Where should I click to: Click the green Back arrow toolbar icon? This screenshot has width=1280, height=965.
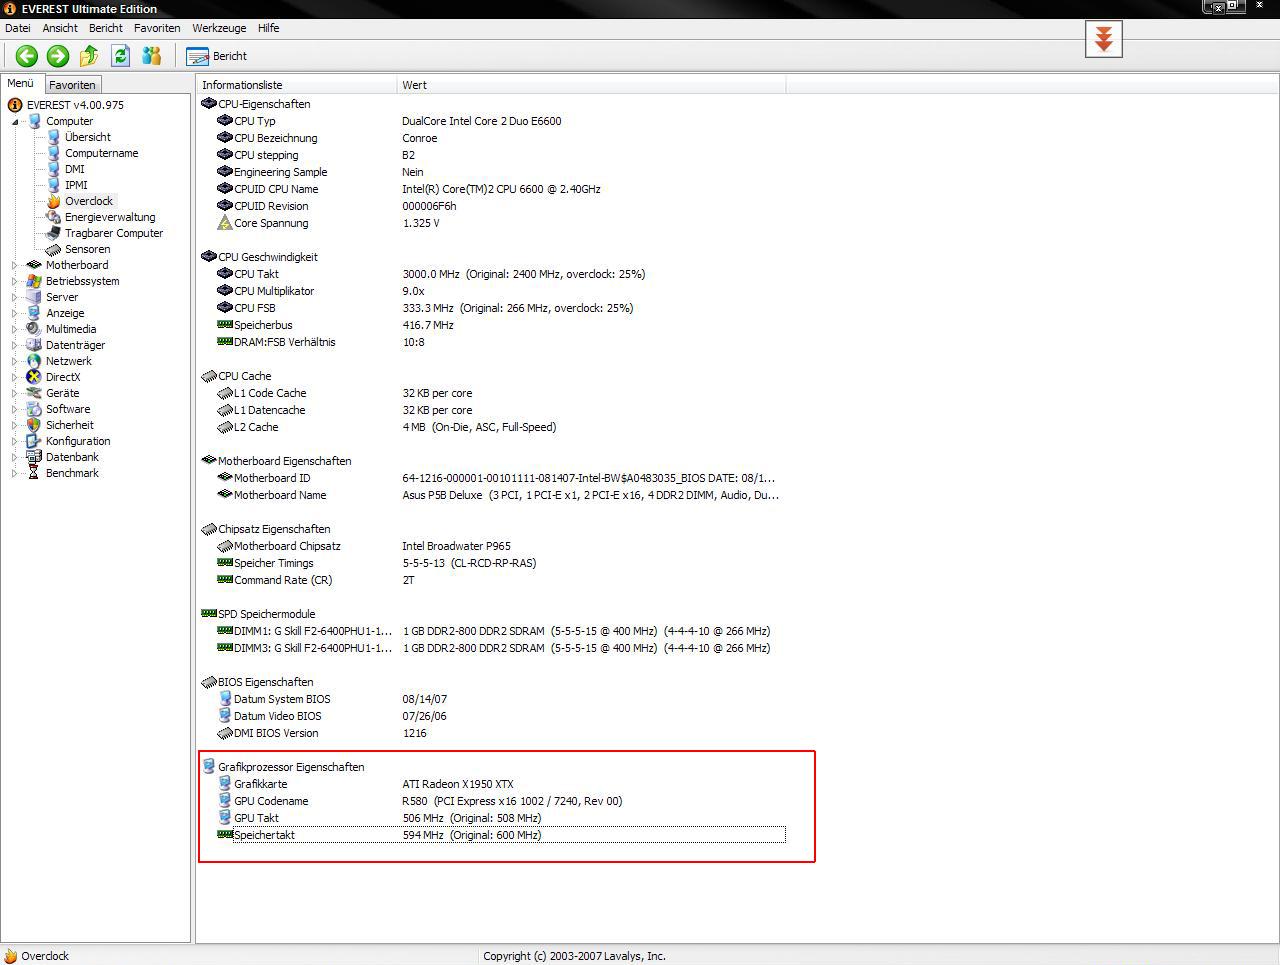[x=27, y=56]
